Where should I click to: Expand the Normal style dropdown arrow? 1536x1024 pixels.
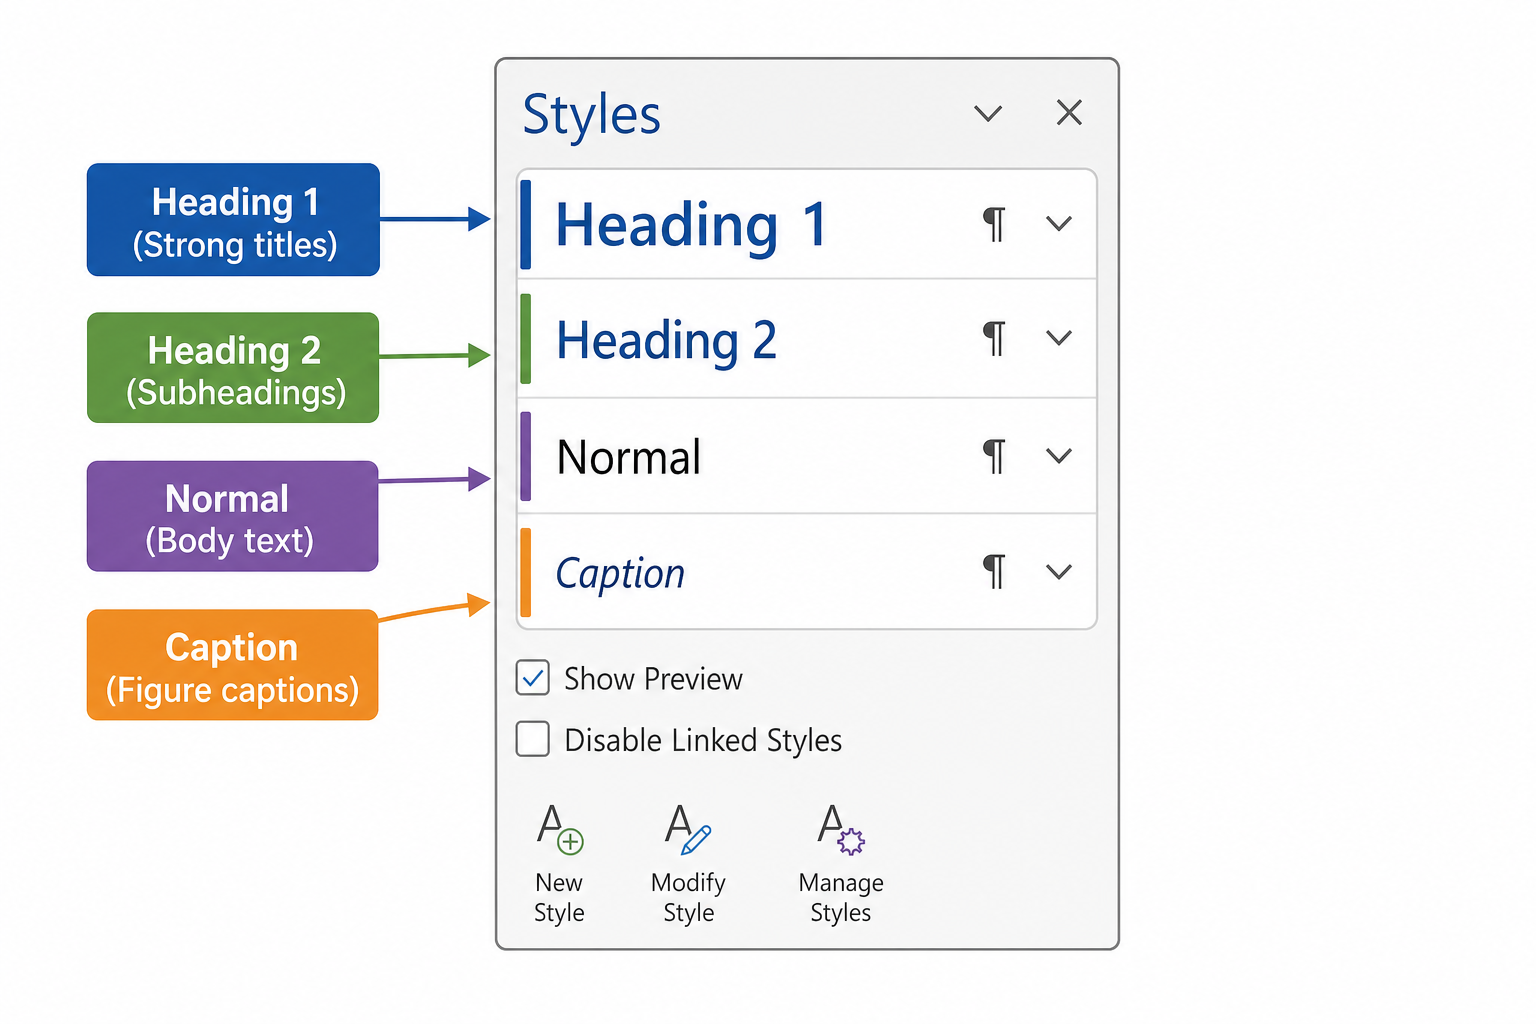(x=1059, y=456)
